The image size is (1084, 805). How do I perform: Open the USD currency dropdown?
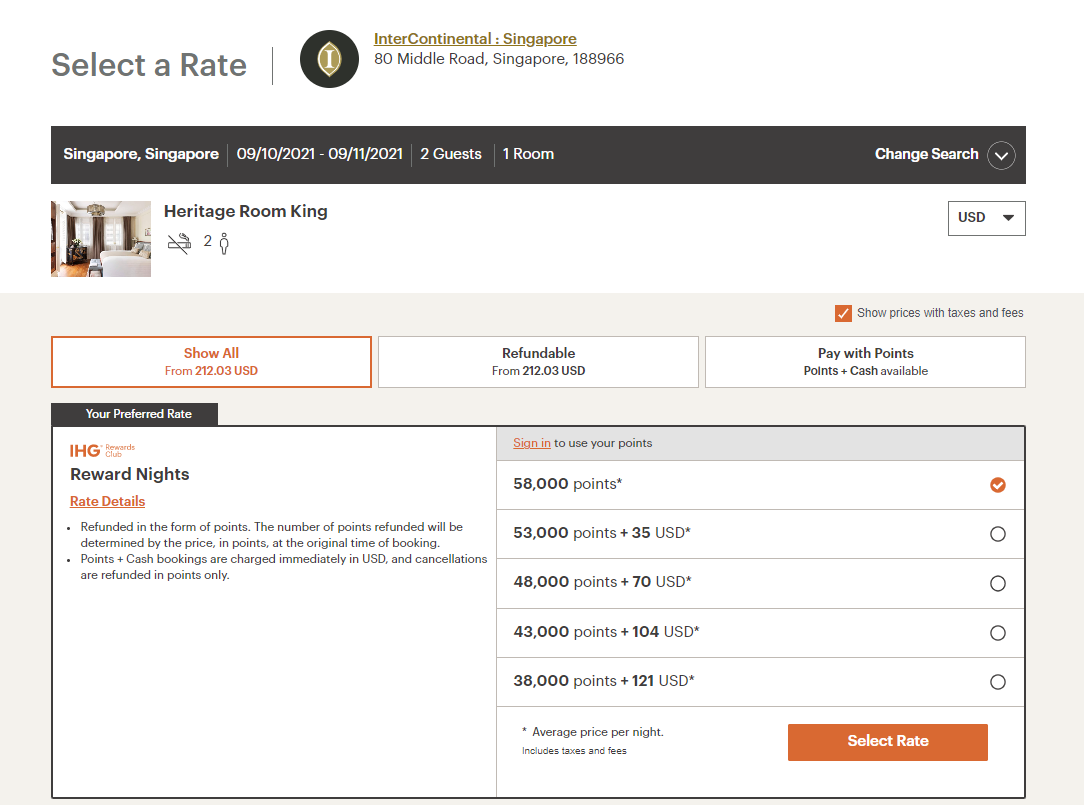(x=986, y=218)
